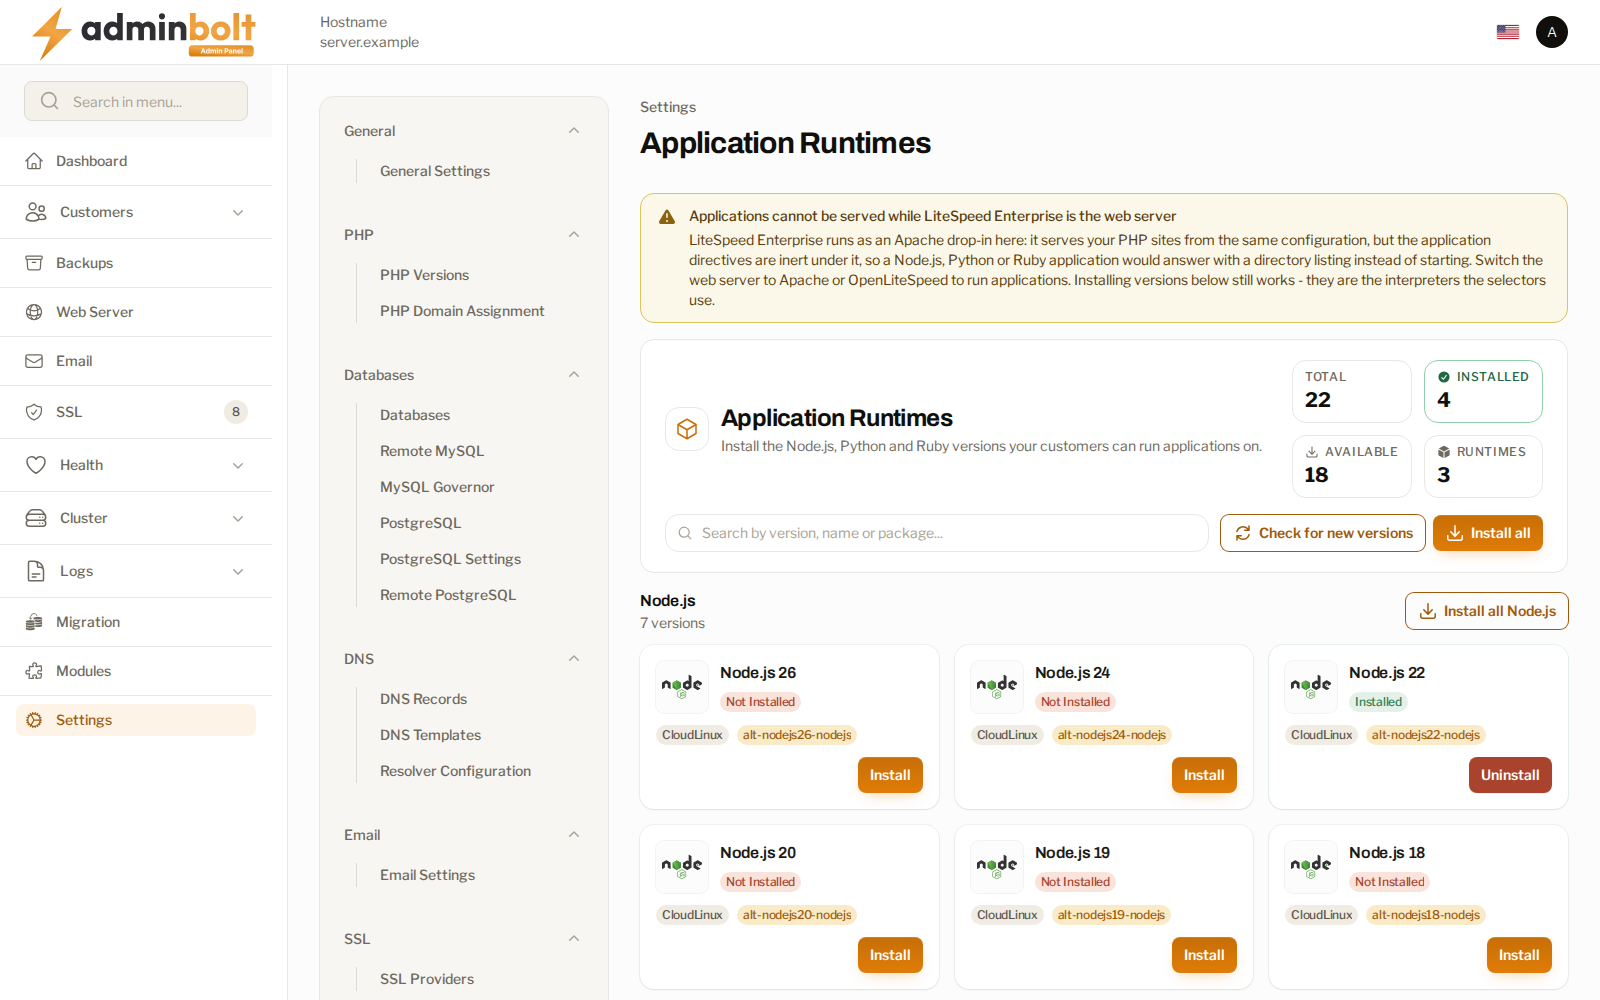Click the Runtimes count card
The height and width of the screenshot is (1000, 1600).
click(x=1483, y=466)
